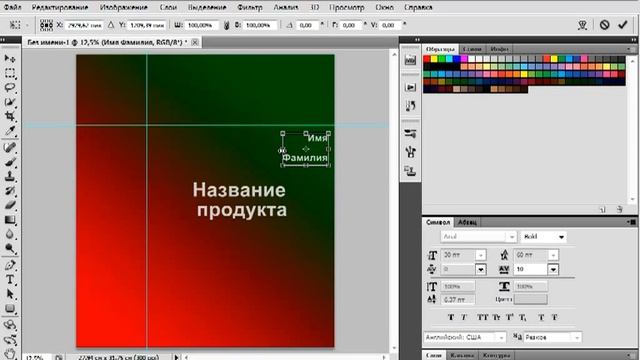Select the Lasso tool
The image size is (640, 360).
[x=10, y=88]
